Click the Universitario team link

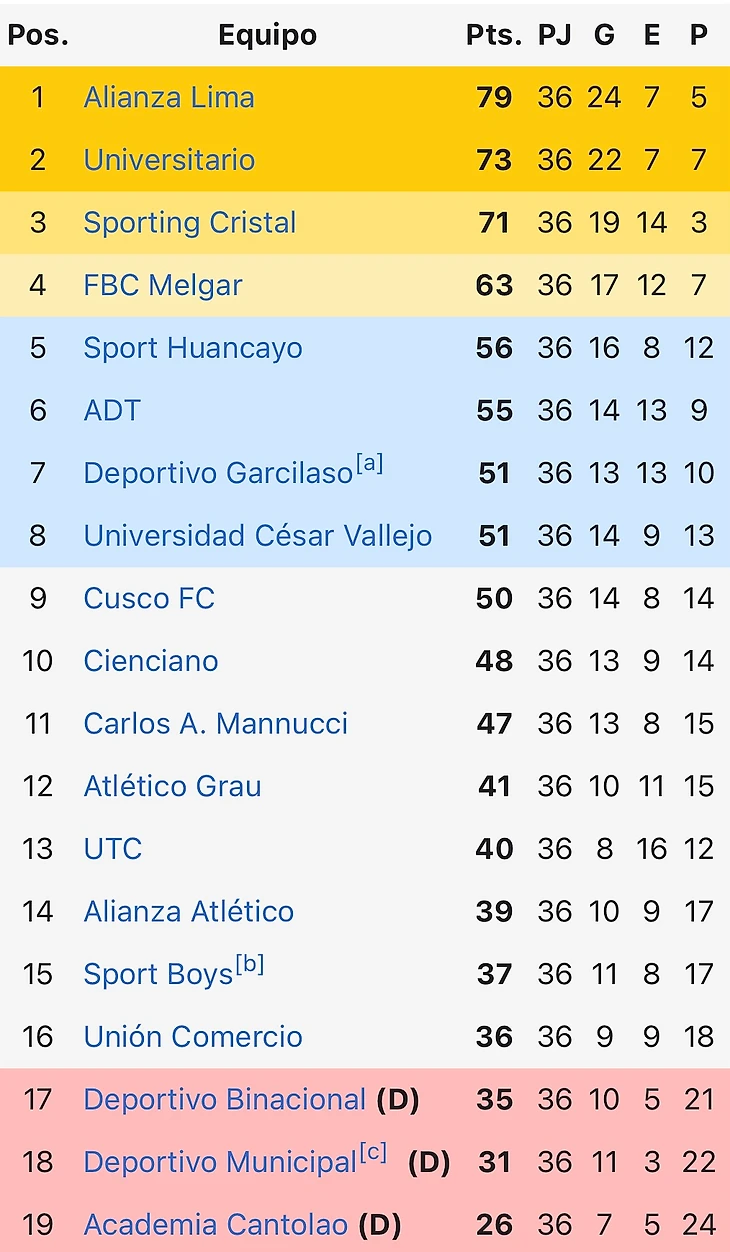(169, 160)
